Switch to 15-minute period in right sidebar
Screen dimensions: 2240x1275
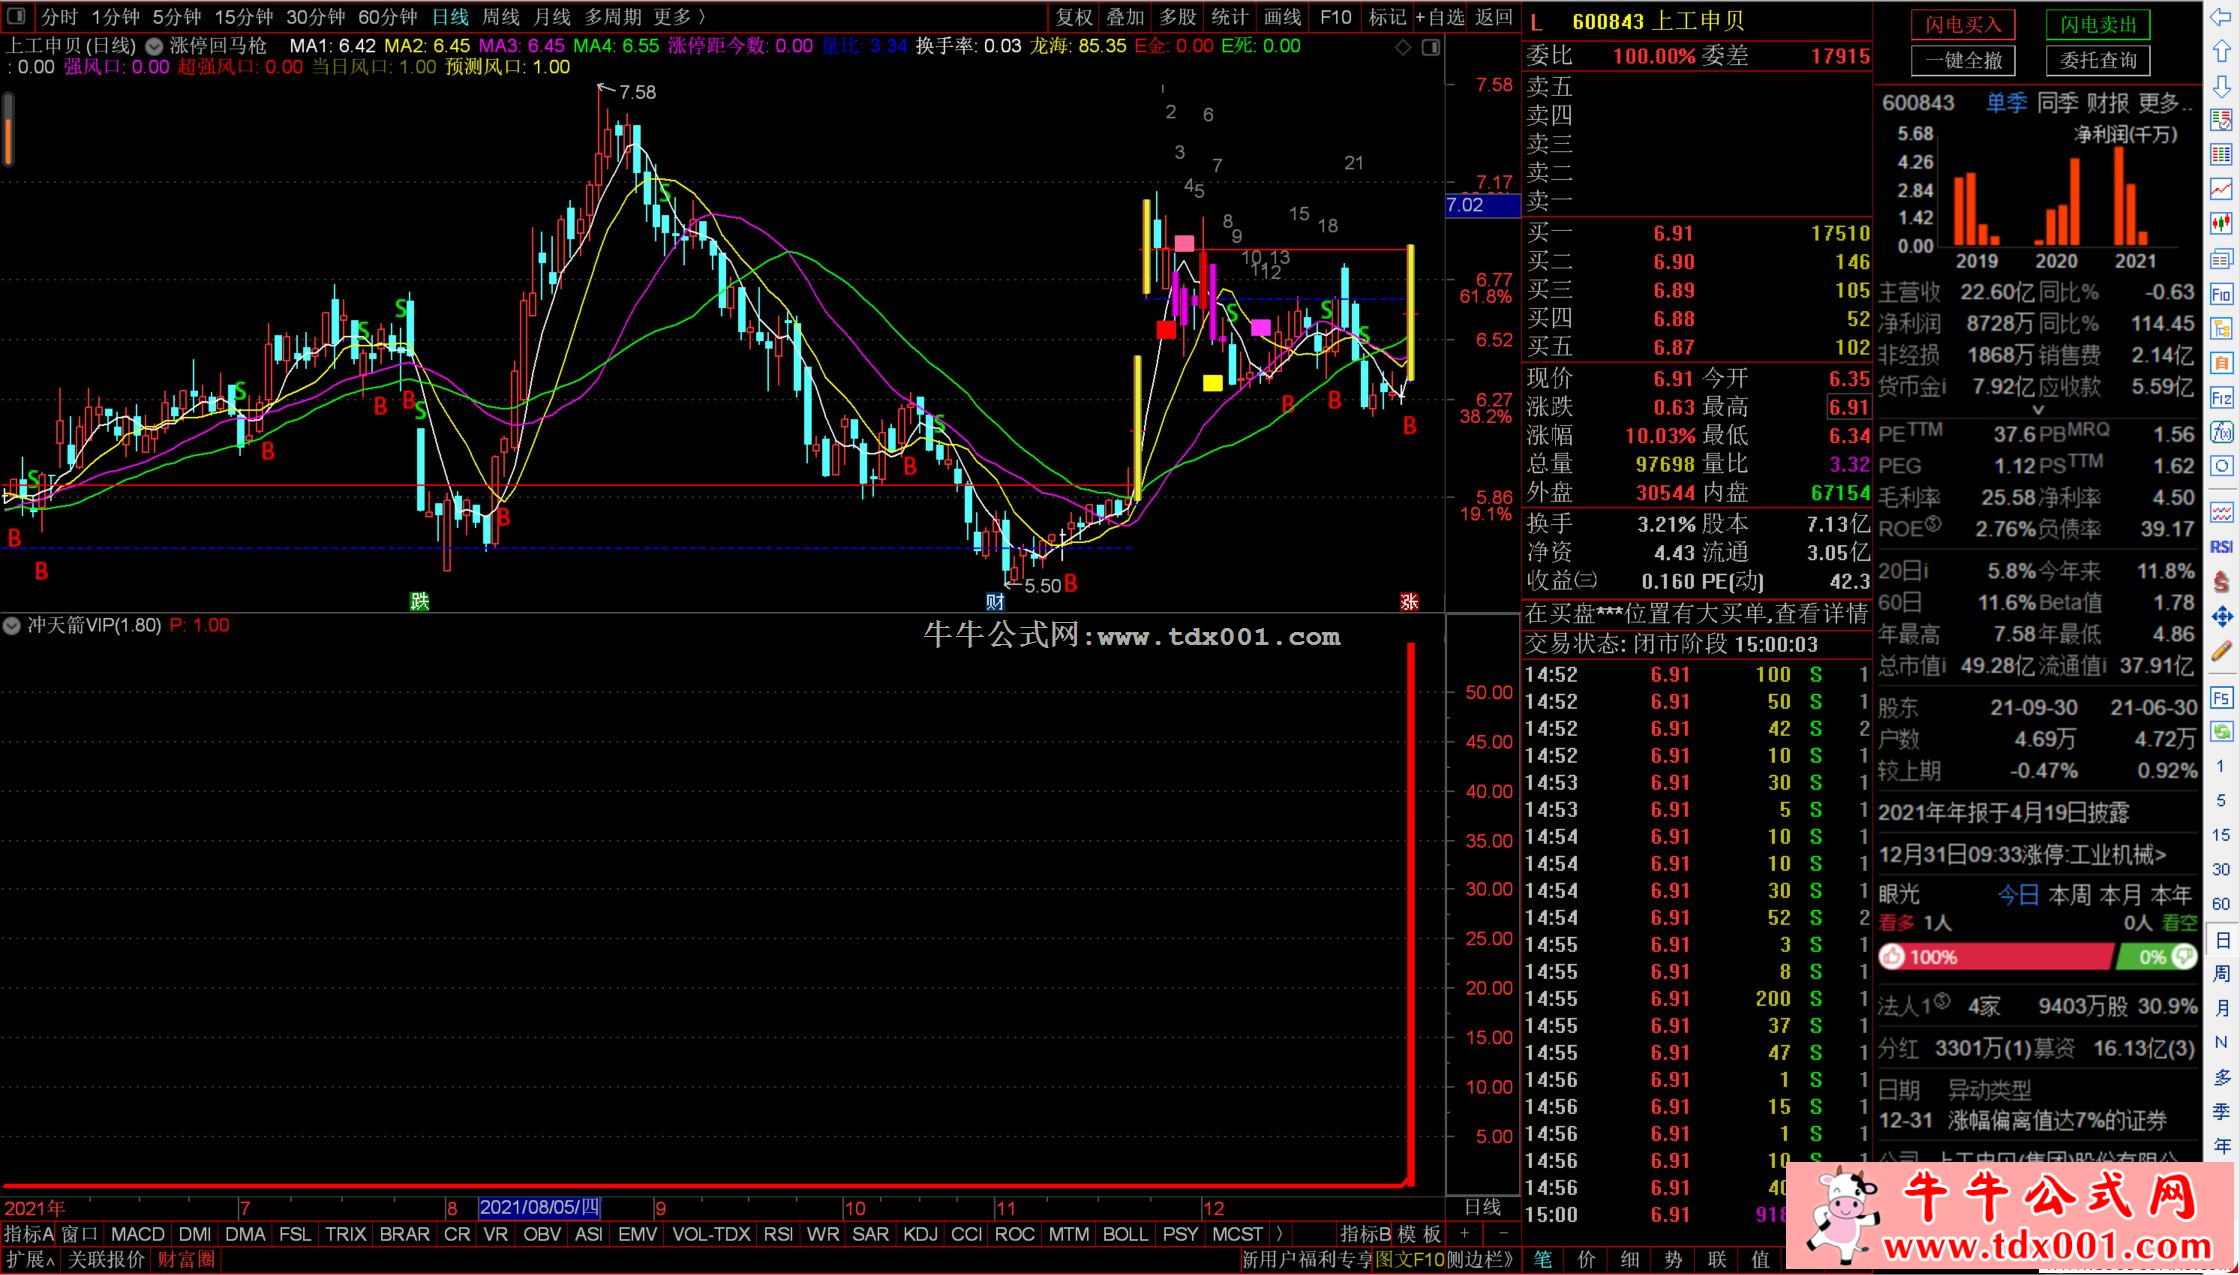2221,835
